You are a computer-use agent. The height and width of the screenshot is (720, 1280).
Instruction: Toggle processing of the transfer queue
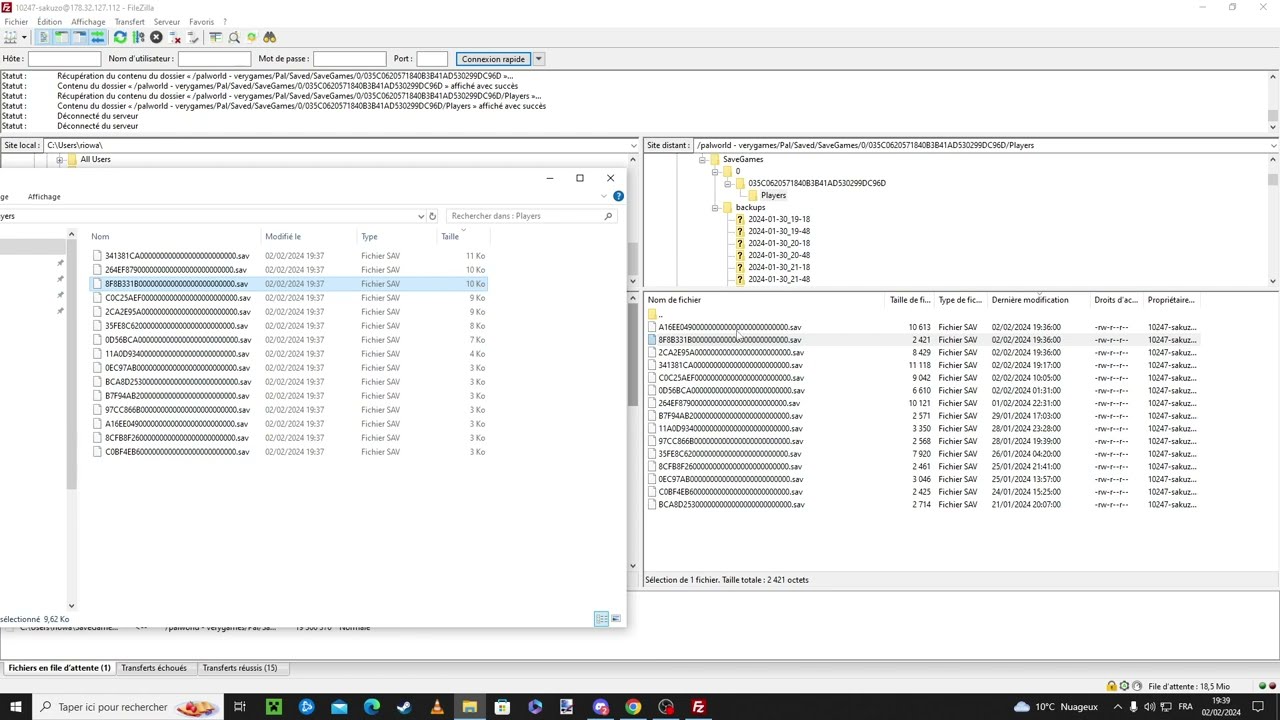click(138, 37)
